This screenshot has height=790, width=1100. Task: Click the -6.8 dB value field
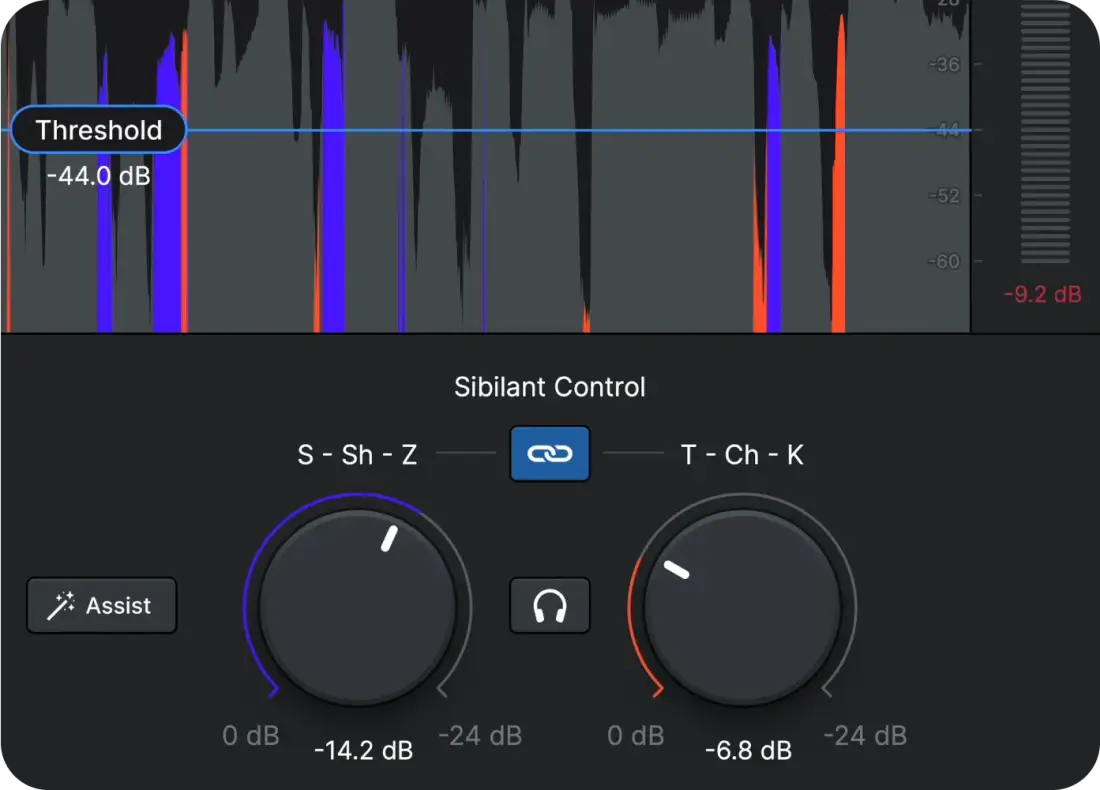748,750
